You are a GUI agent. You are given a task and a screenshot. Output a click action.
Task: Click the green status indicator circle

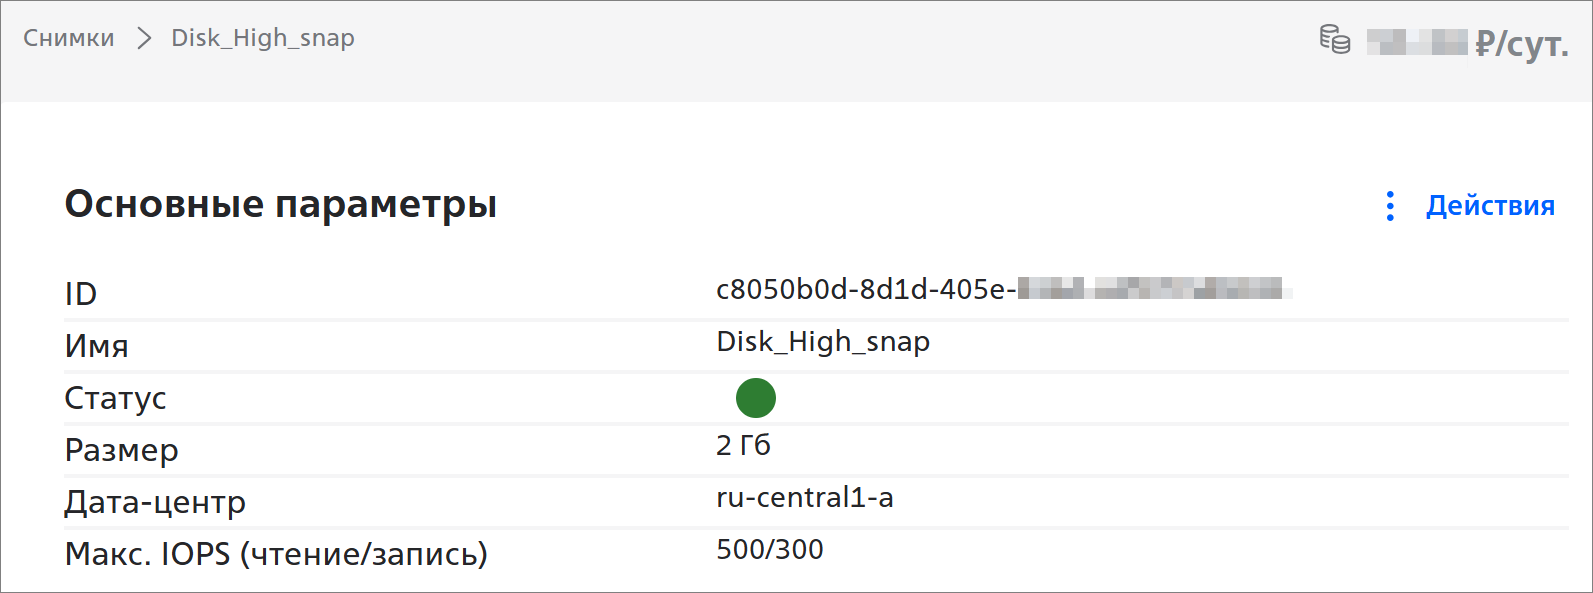click(756, 398)
